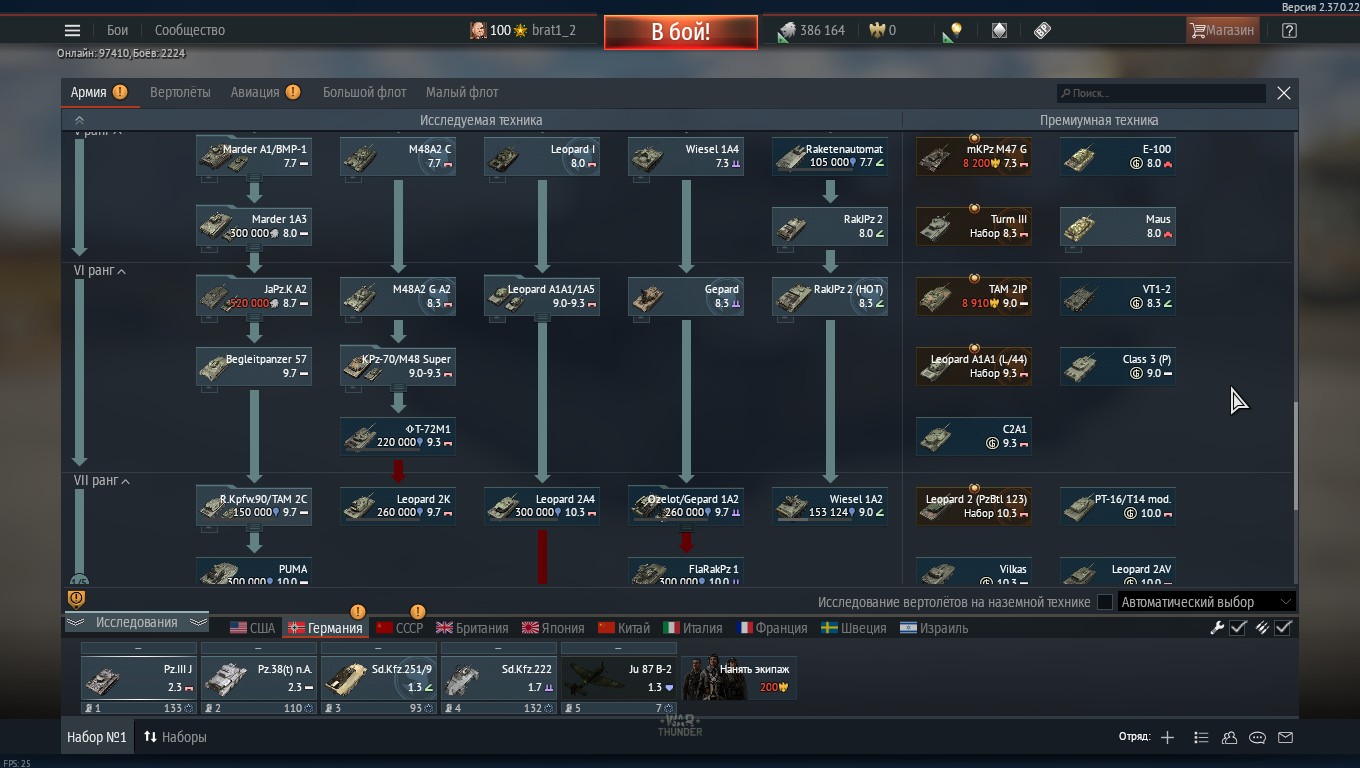Click Нанять экипаж to hire crew

[739, 677]
